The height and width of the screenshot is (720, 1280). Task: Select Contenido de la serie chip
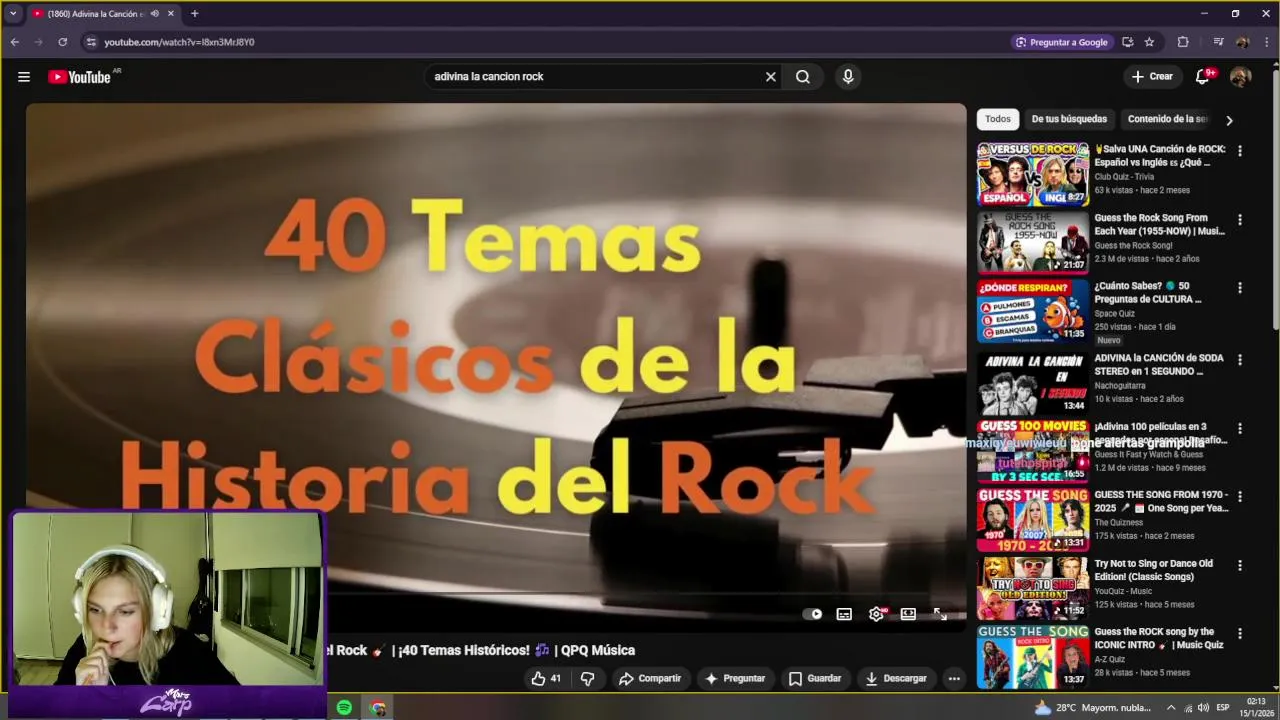click(x=1167, y=119)
